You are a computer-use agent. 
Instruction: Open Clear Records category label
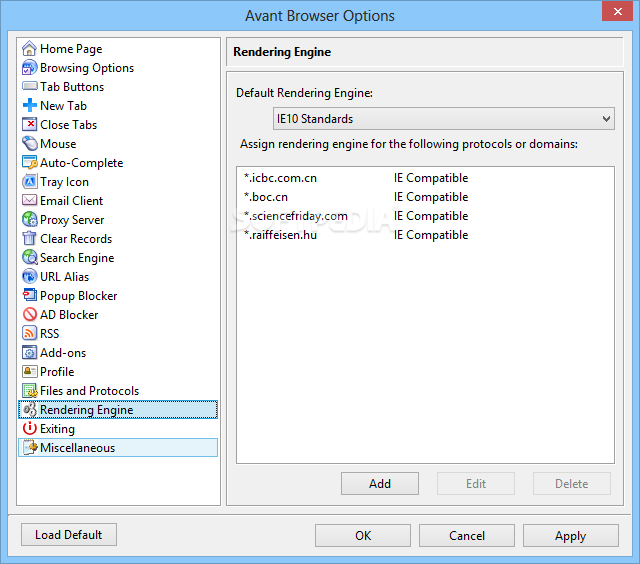click(76, 239)
